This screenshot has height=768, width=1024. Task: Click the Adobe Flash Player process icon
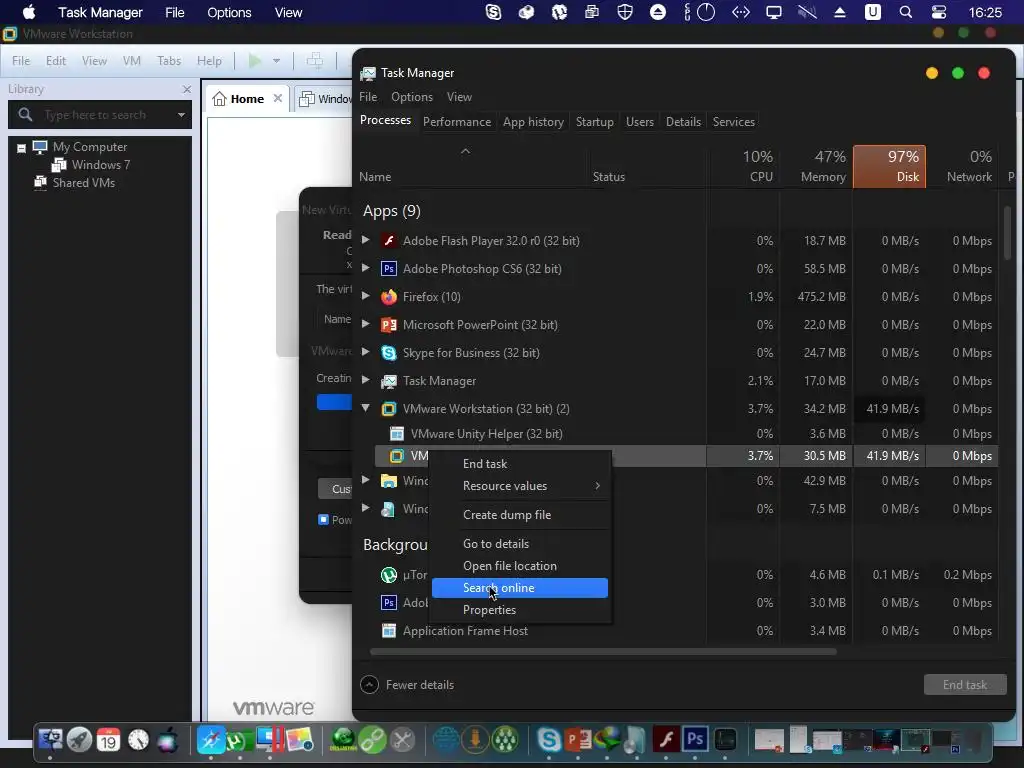click(389, 241)
